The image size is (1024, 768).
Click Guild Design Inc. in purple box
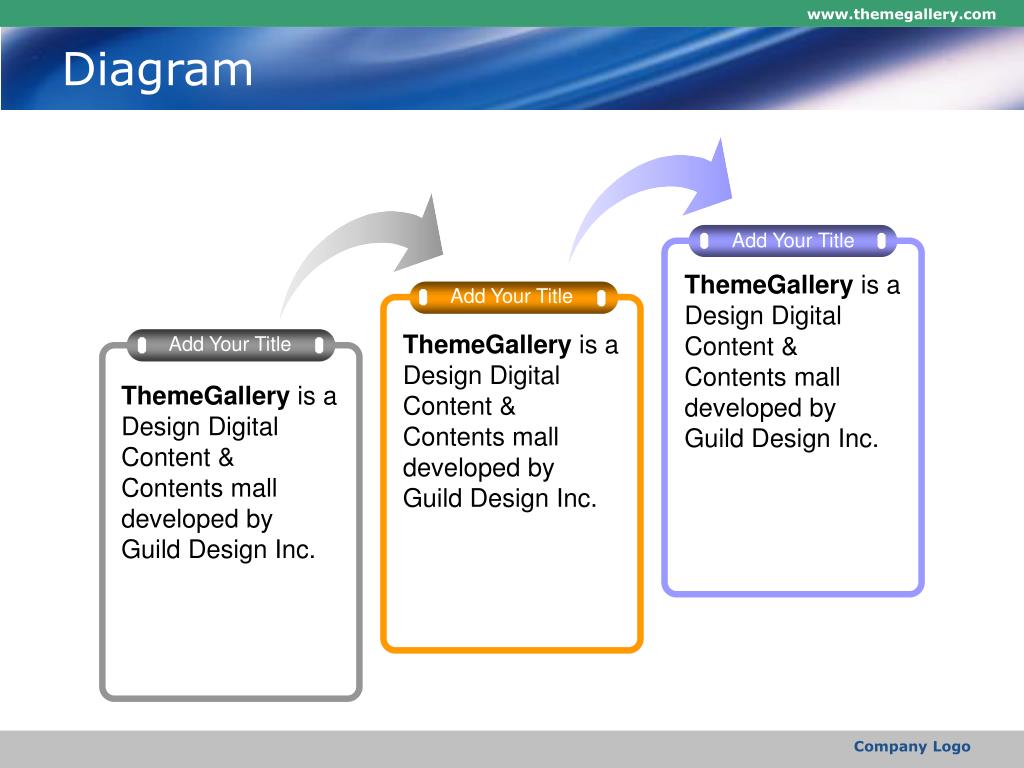781,439
